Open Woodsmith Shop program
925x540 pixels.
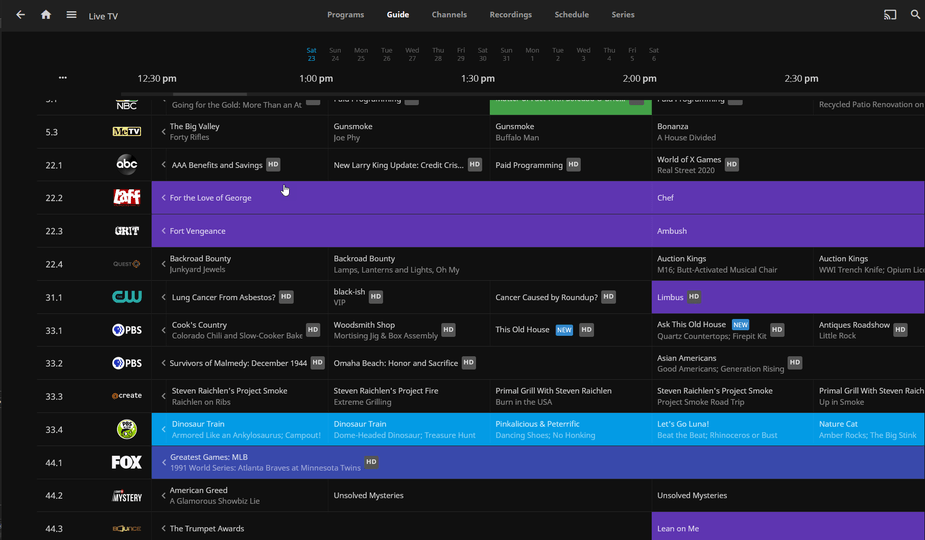click(408, 330)
